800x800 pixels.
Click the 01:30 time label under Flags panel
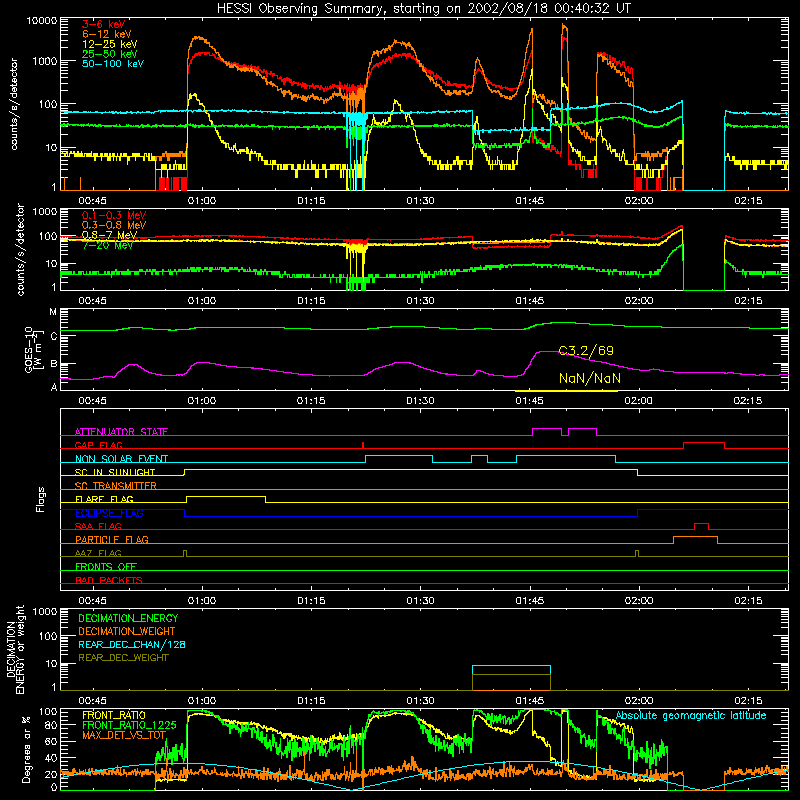[420, 601]
